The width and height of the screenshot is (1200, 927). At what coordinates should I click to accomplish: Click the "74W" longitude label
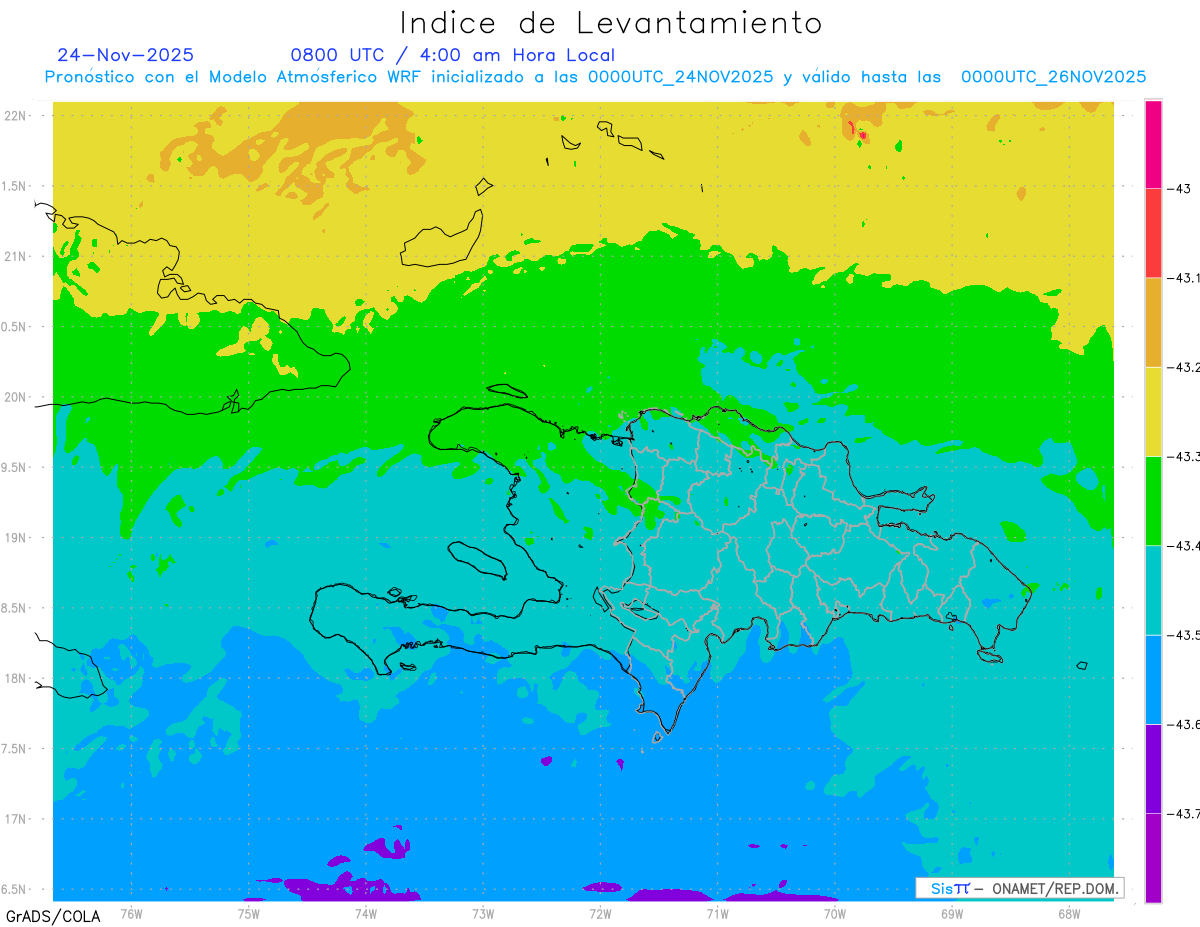(365, 912)
